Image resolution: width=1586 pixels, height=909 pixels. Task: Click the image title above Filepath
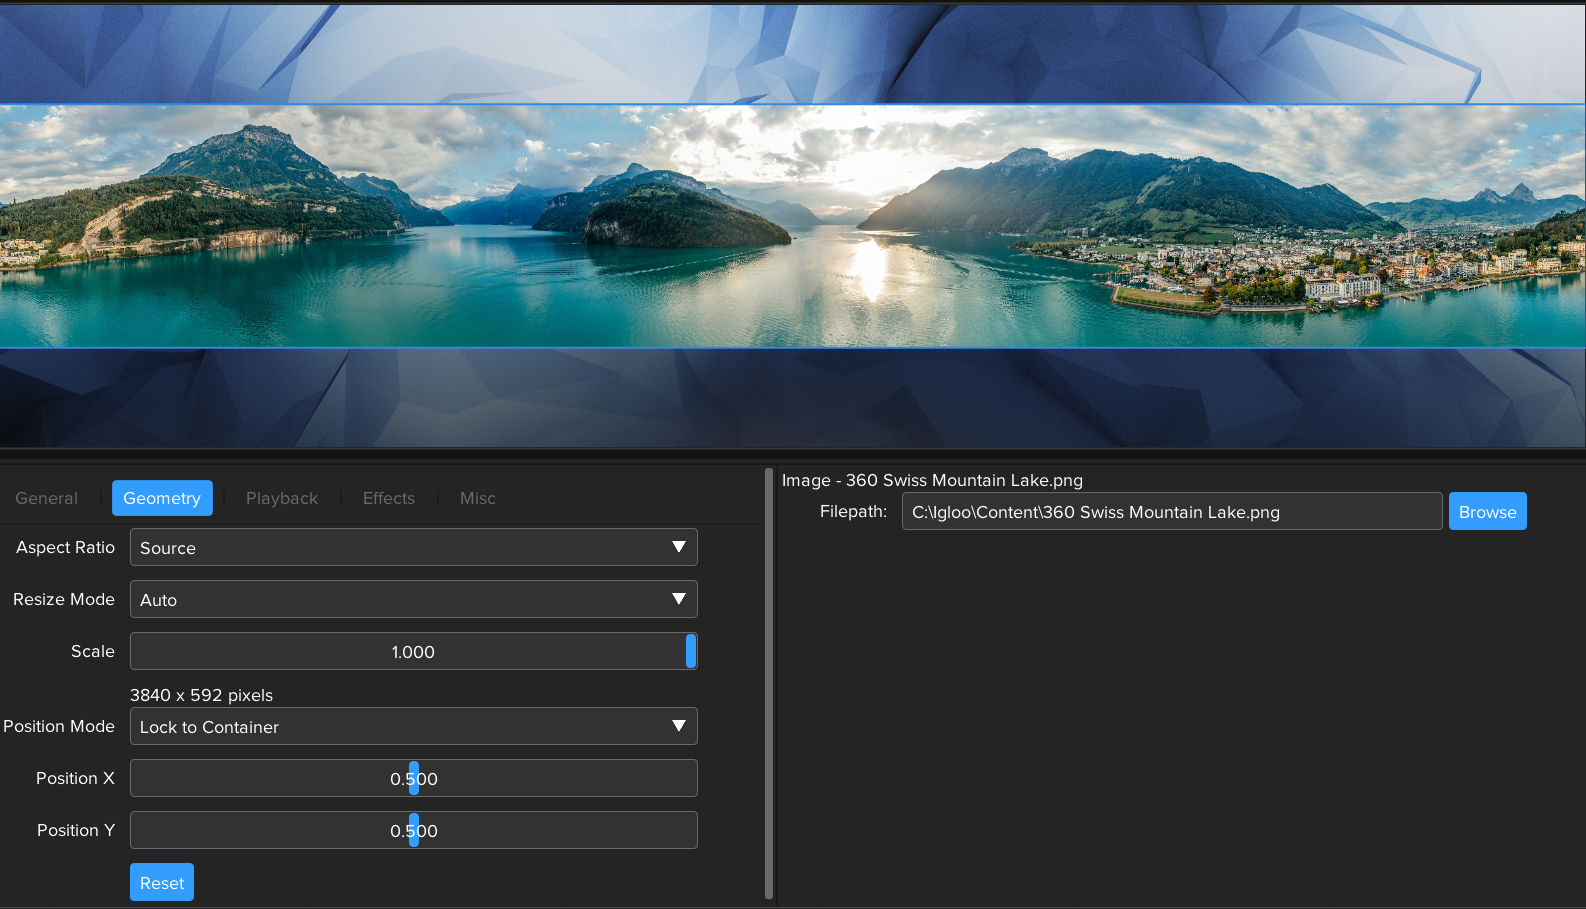click(932, 481)
